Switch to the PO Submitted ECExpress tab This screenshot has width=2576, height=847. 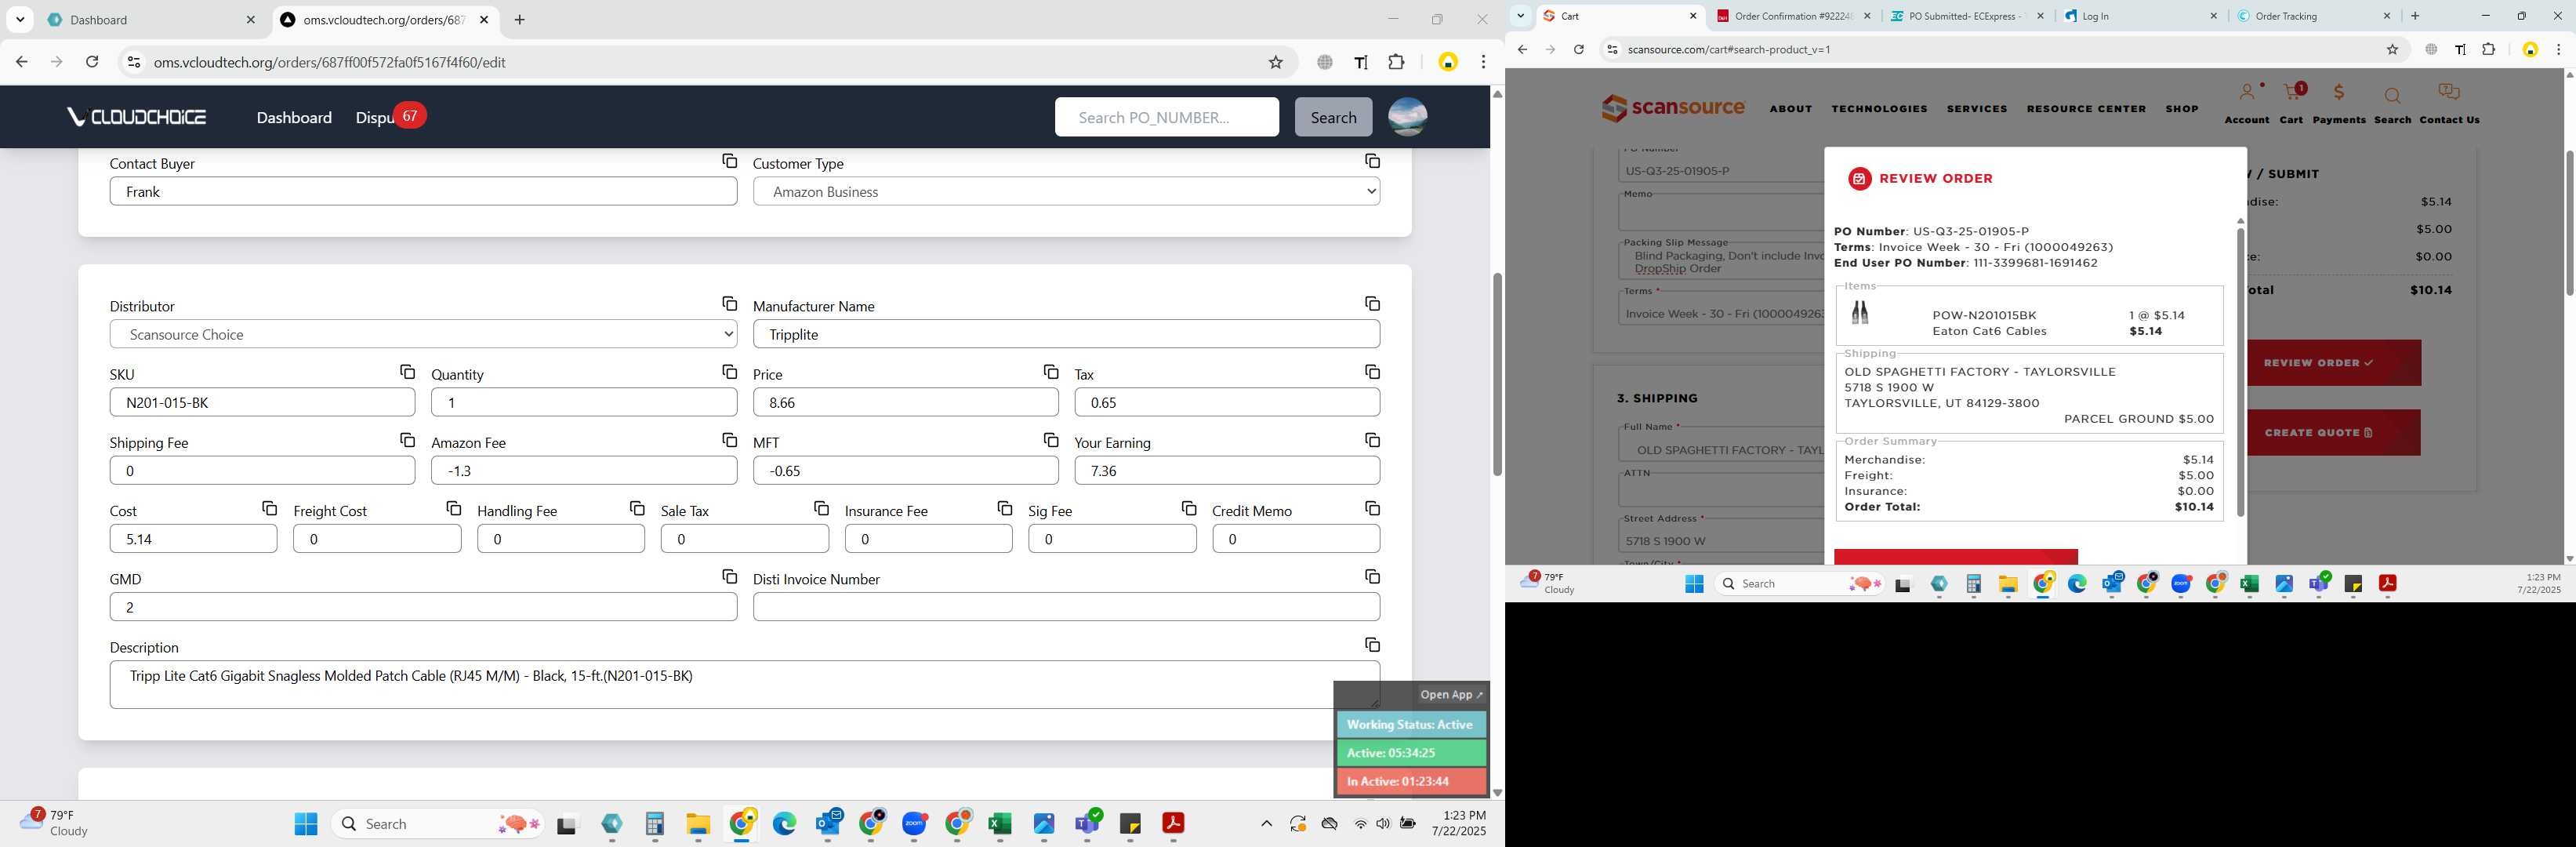pos(1966,16)
